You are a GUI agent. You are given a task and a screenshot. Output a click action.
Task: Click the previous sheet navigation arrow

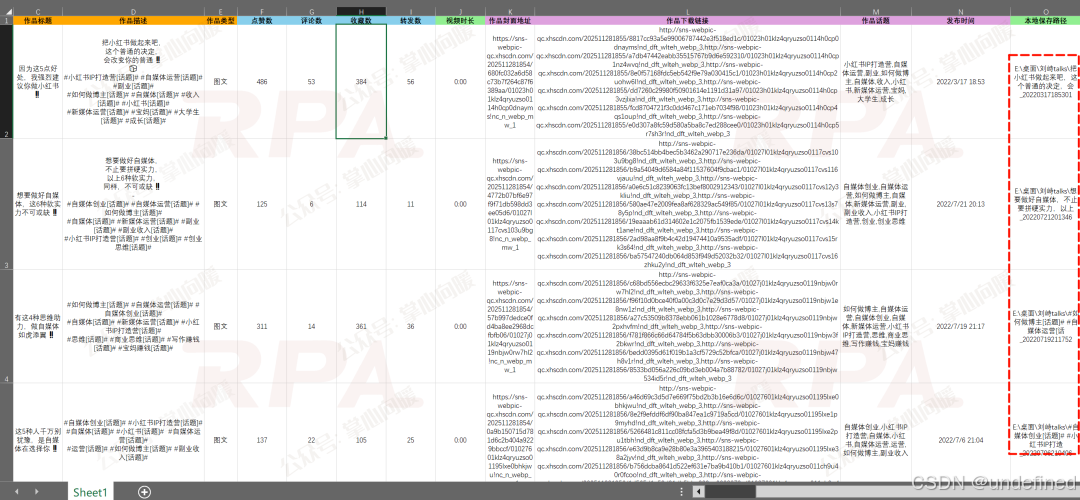click(17, 492)
